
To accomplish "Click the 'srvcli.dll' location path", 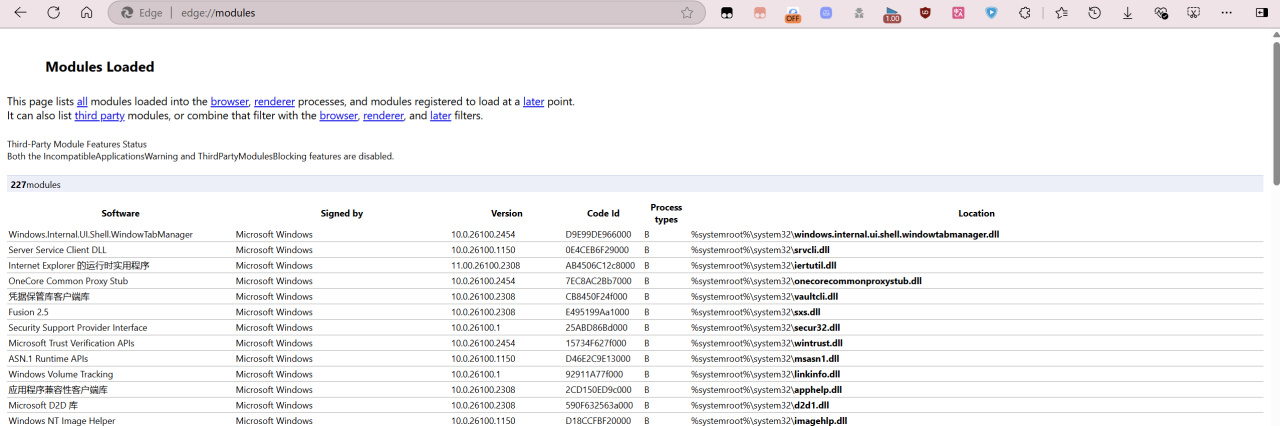I will click(x=760, y=250).
